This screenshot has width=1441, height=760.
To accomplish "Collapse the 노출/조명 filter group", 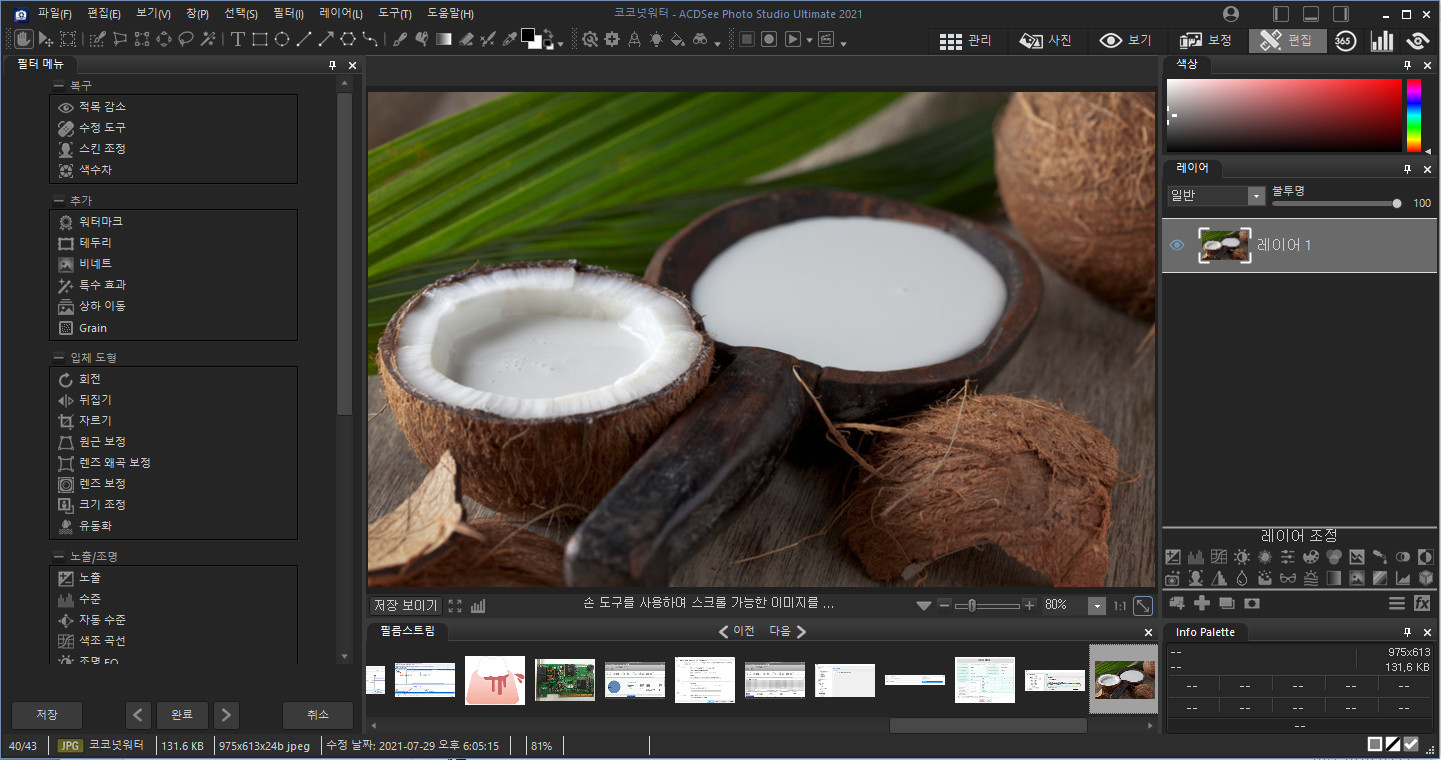I will 59,557.
